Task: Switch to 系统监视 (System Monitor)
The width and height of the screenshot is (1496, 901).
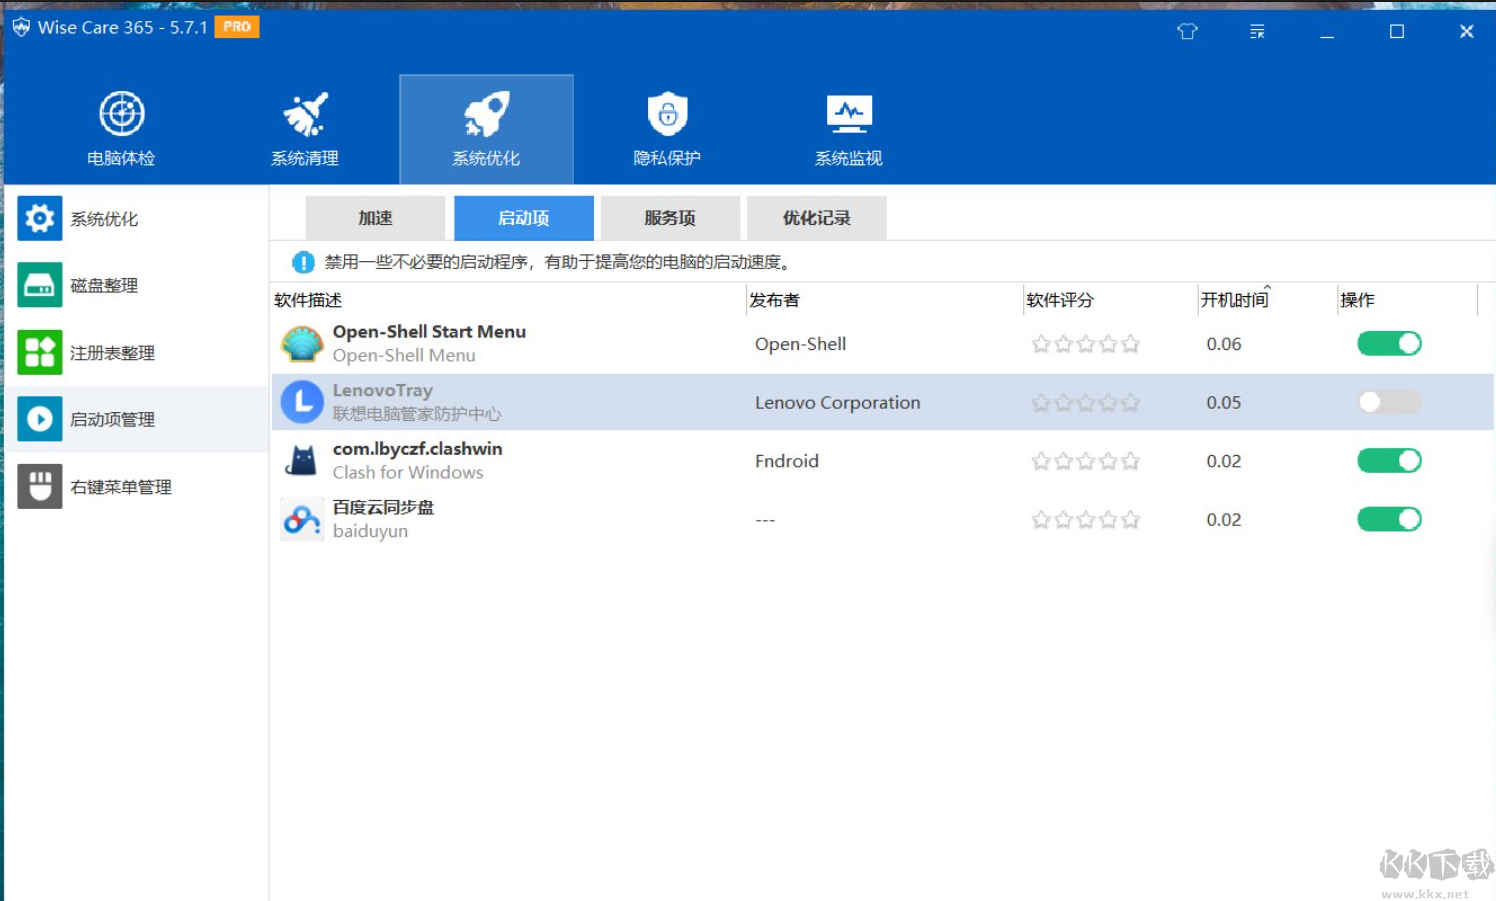Action: pos(847,128)
